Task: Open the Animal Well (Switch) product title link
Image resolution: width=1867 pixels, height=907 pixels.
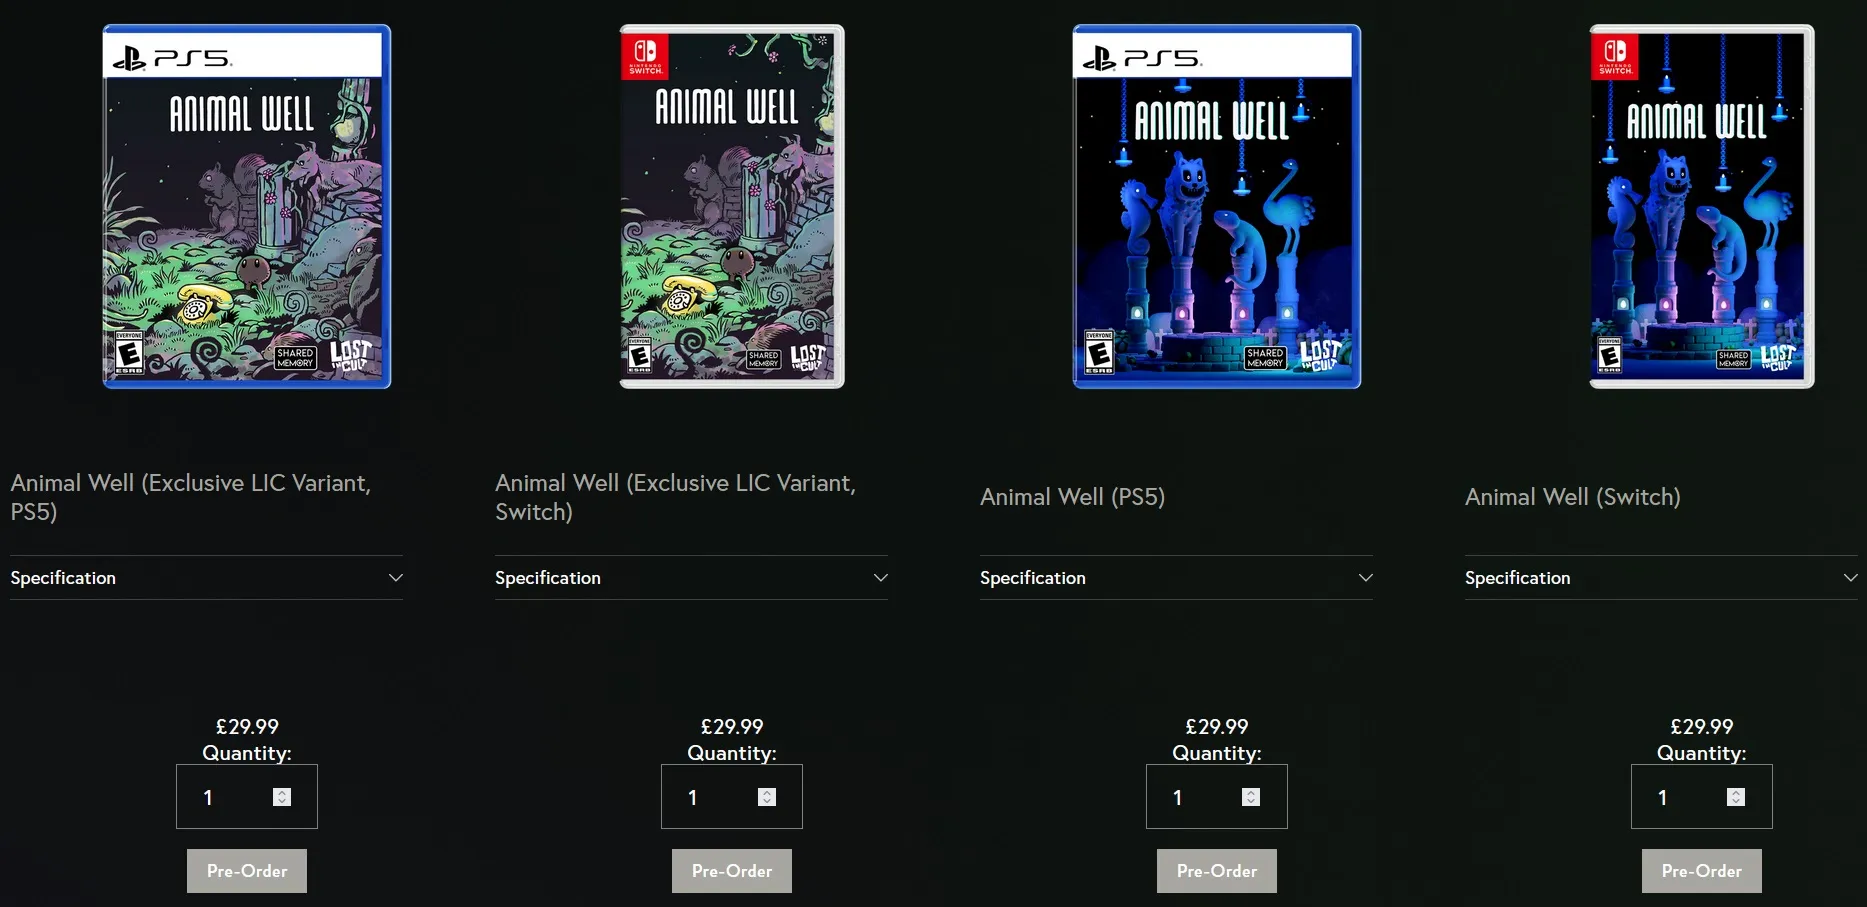Action: click(x=1573, y=497)
